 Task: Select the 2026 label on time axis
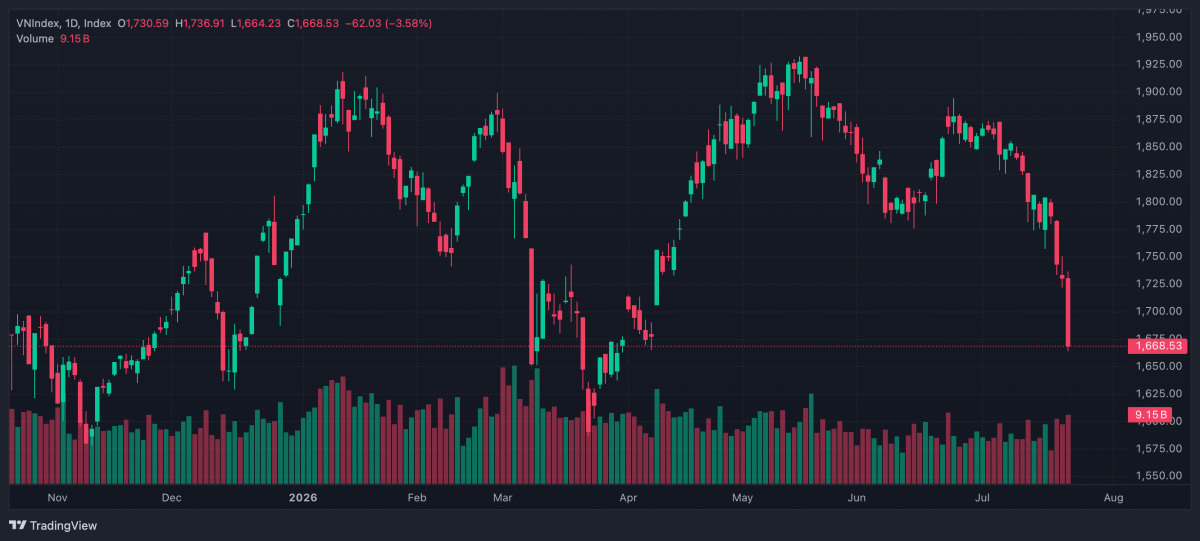pos(301,497)
